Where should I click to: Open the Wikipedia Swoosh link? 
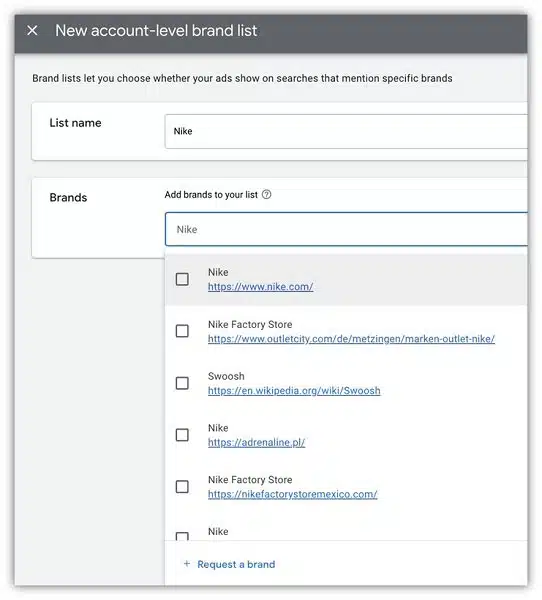(x=294, y=391)
